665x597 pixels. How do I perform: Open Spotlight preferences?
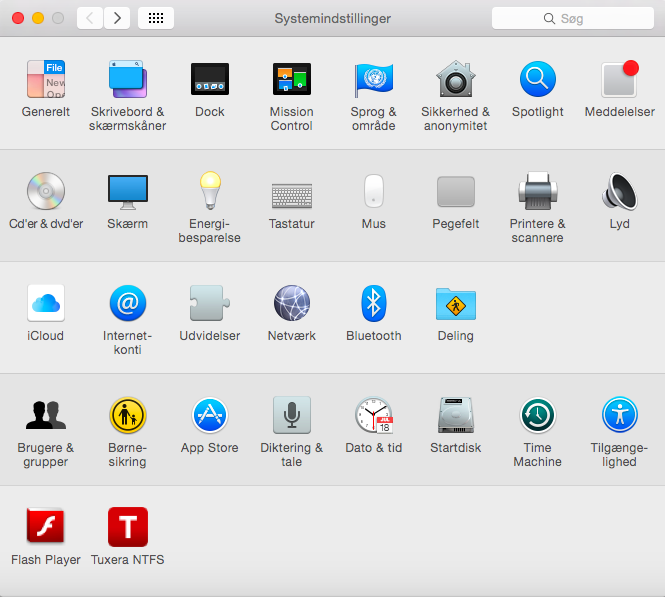pyautogui.click(x=537, y=79)
